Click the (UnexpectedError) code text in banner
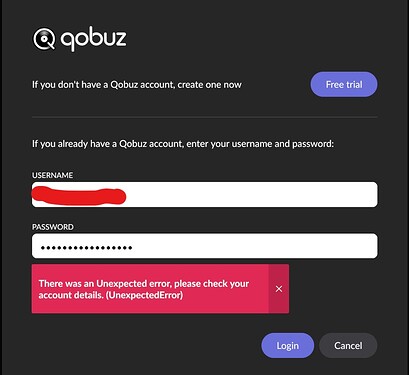409x375 pixels. coord(144,295)
